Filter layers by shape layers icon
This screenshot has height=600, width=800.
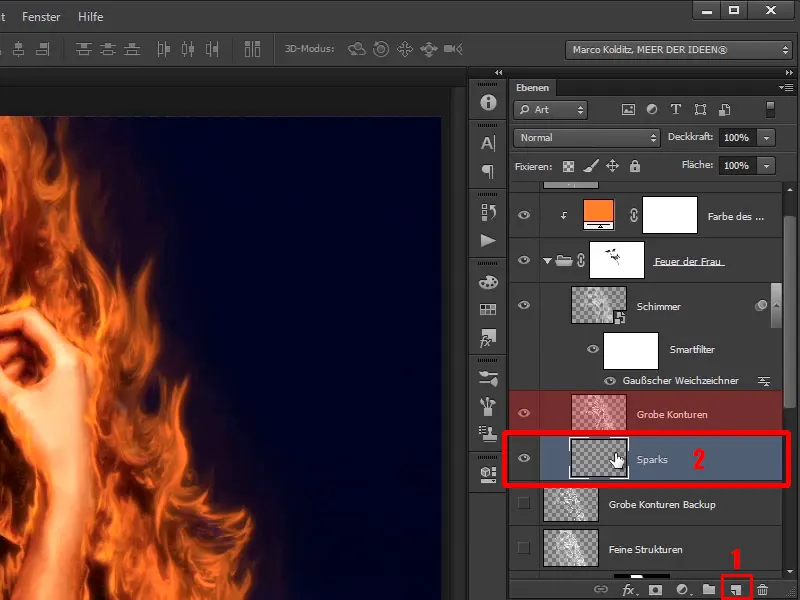click(x=701, y=110)
